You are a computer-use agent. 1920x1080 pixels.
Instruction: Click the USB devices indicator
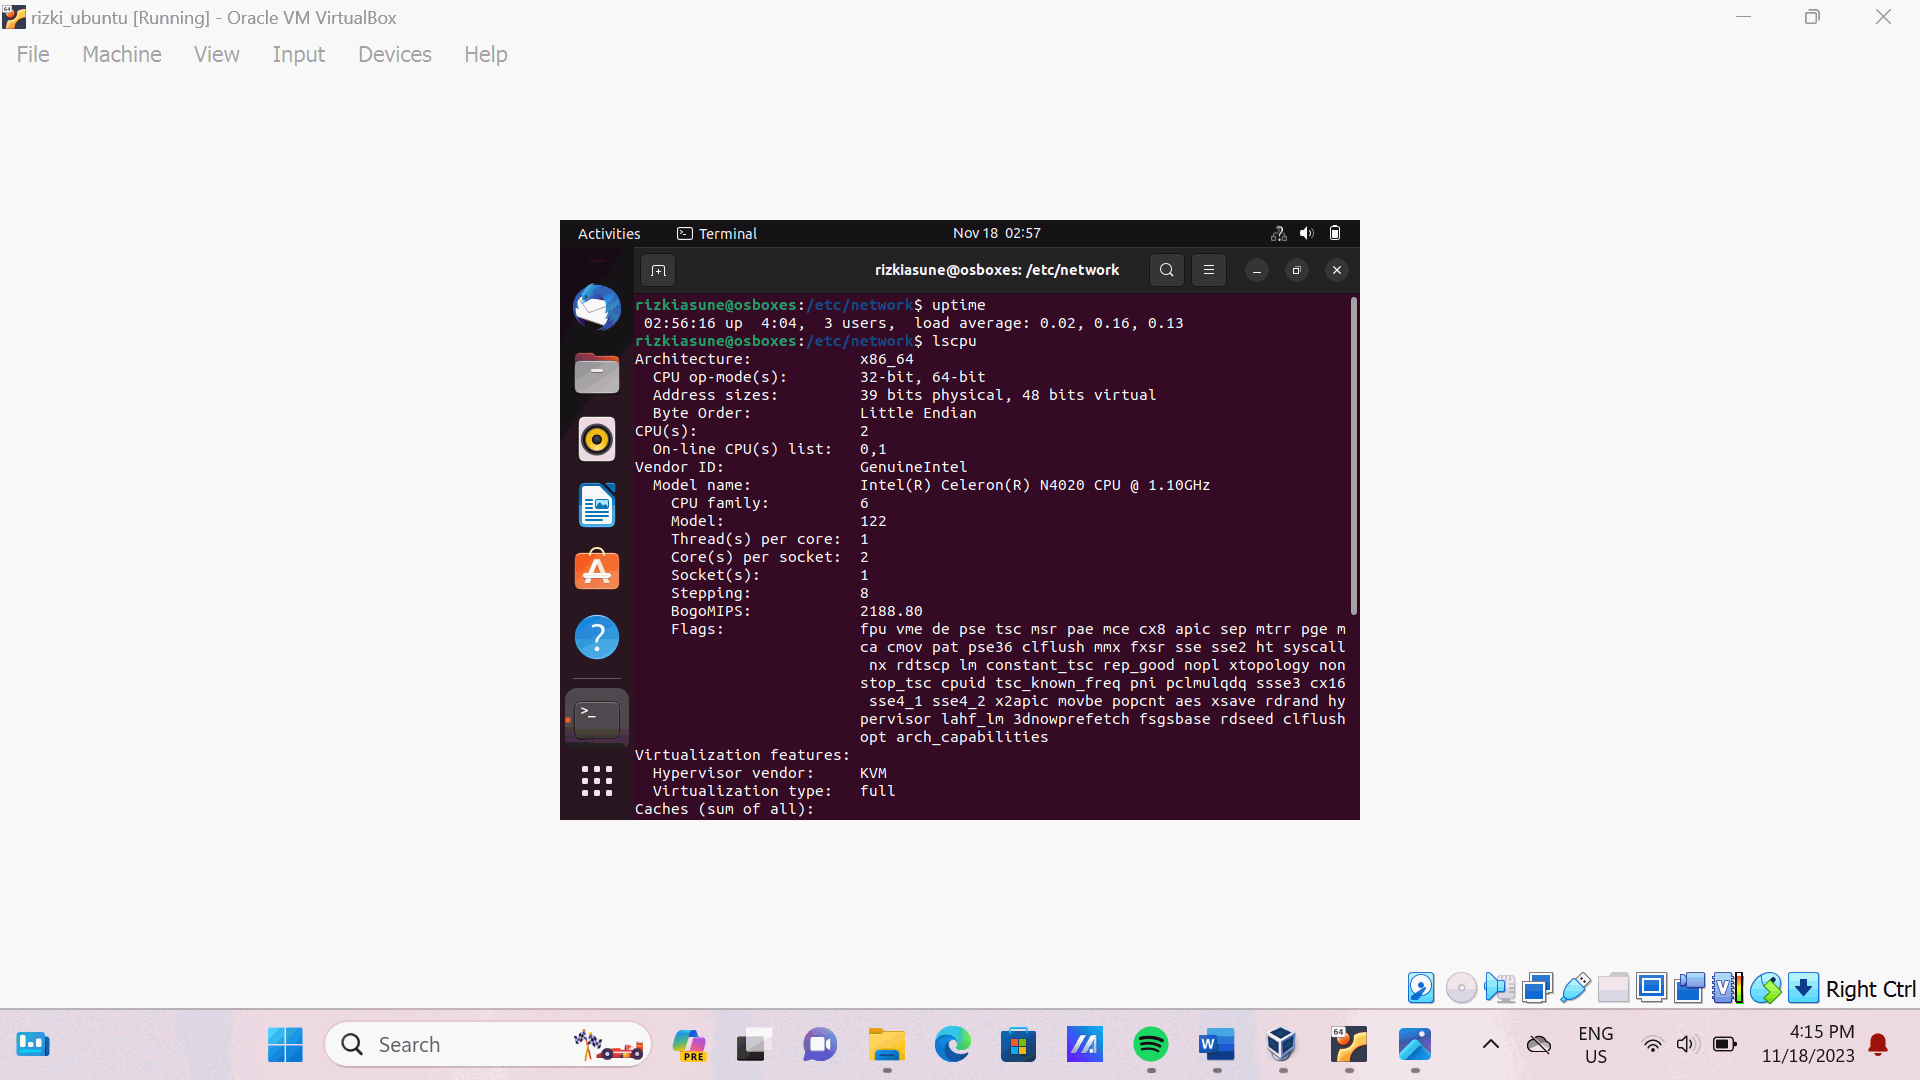coord(1575,988)
